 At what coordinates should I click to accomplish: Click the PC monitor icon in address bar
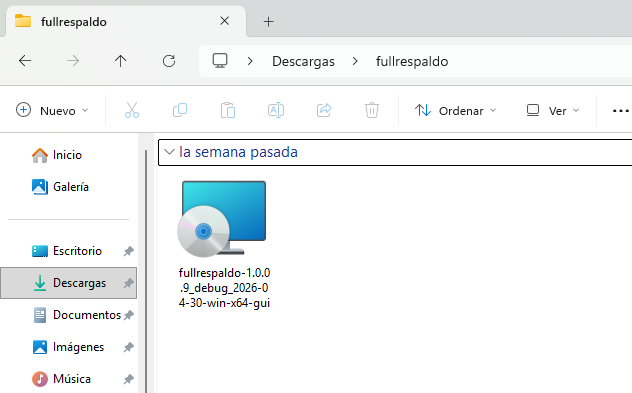pos(220,61)
